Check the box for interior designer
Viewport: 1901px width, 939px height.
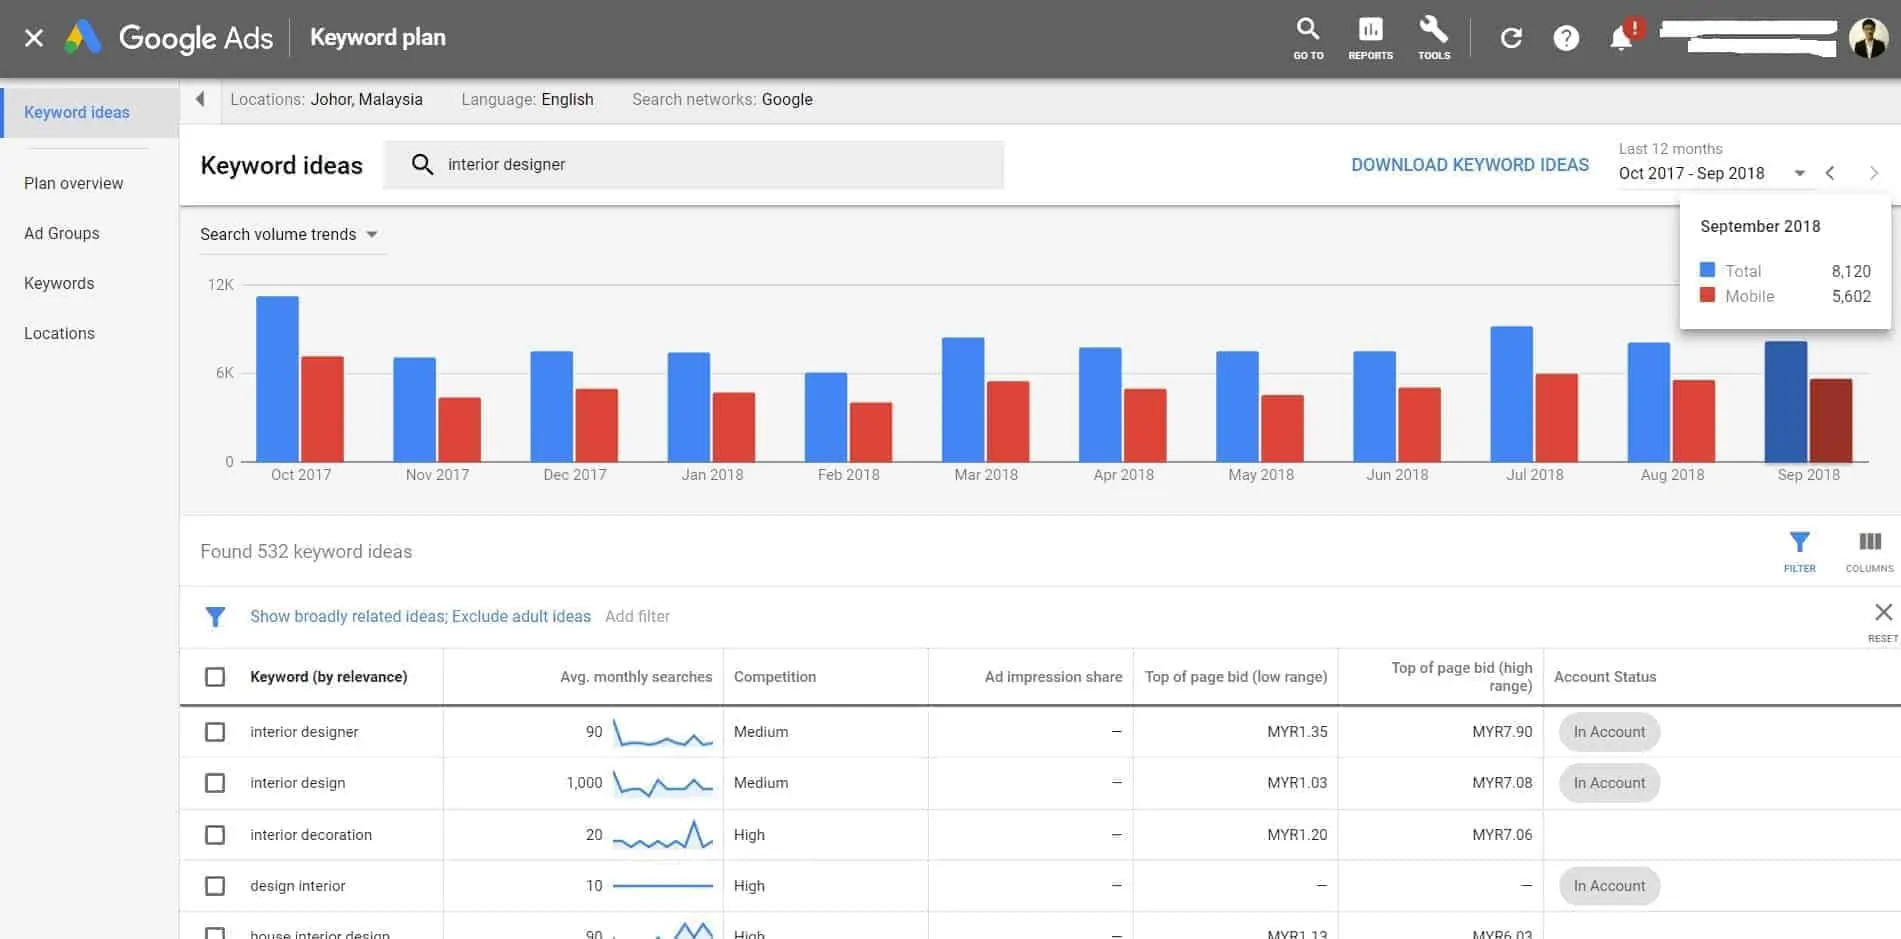pos(215,732)
